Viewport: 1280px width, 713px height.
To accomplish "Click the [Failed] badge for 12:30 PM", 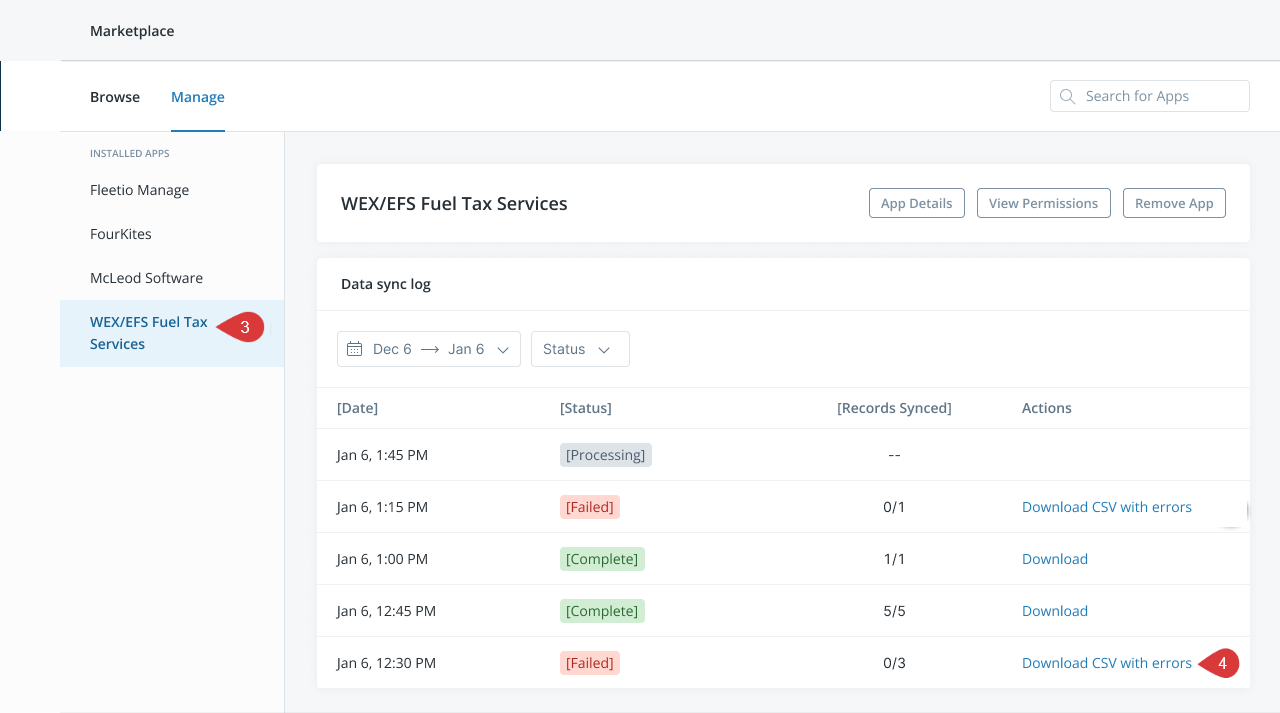I will click(590, 663).
